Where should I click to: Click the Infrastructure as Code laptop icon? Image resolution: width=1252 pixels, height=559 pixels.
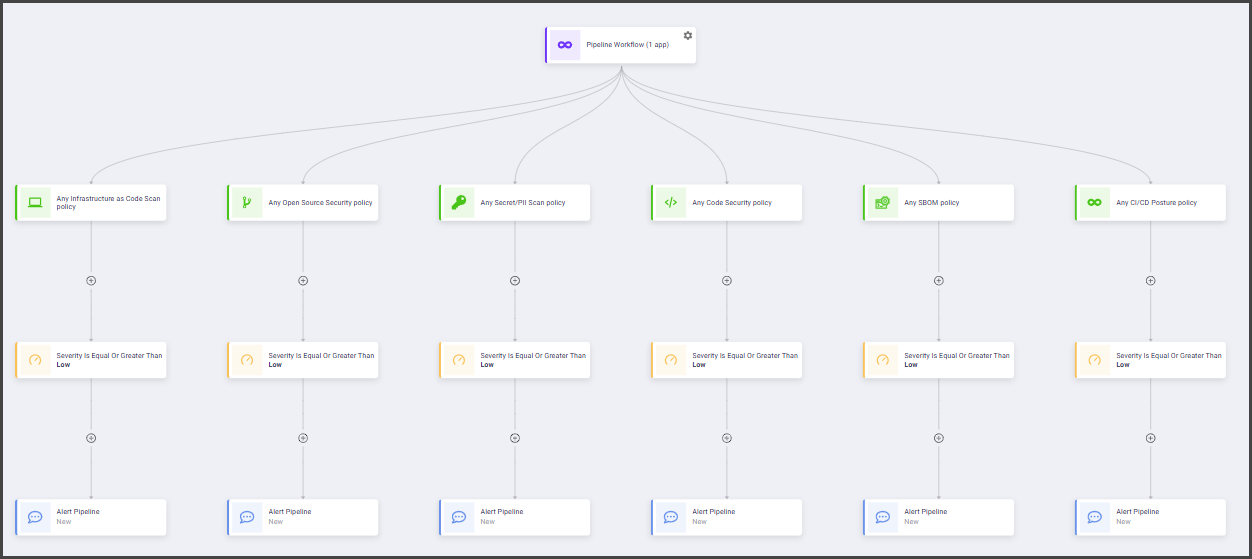point(35,202)
